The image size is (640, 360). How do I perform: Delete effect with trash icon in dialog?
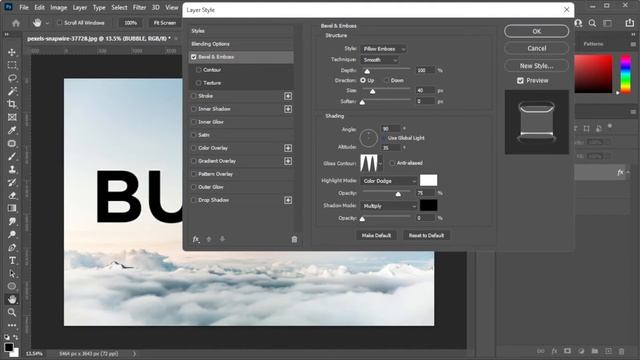pyautogui.click(x=294, y=239)
